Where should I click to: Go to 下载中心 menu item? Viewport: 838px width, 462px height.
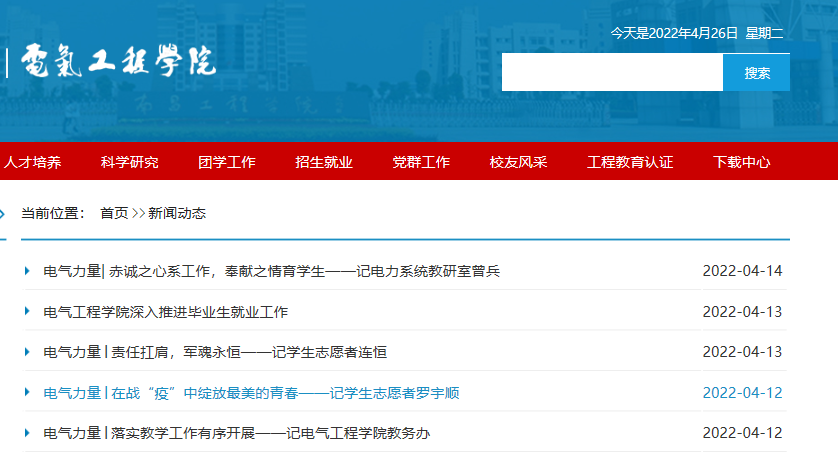741,162
